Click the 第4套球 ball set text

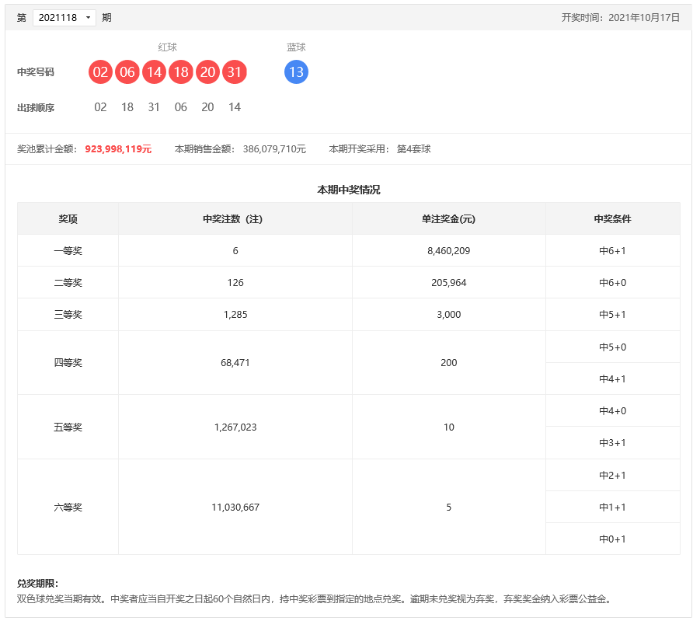[414, 149]
